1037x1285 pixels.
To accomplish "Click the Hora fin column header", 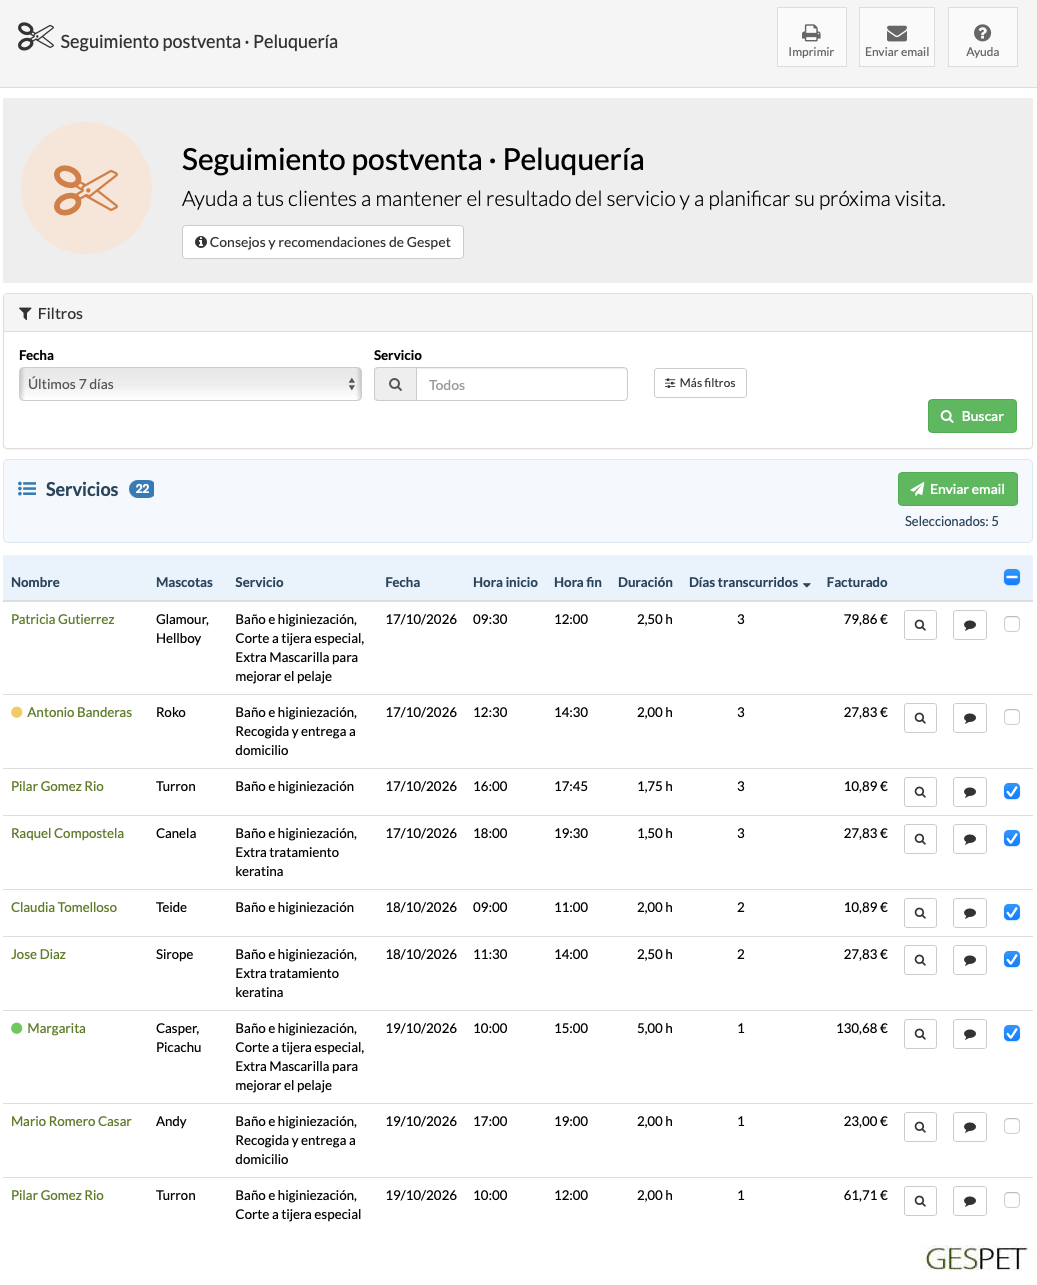I will click(578, 582).
